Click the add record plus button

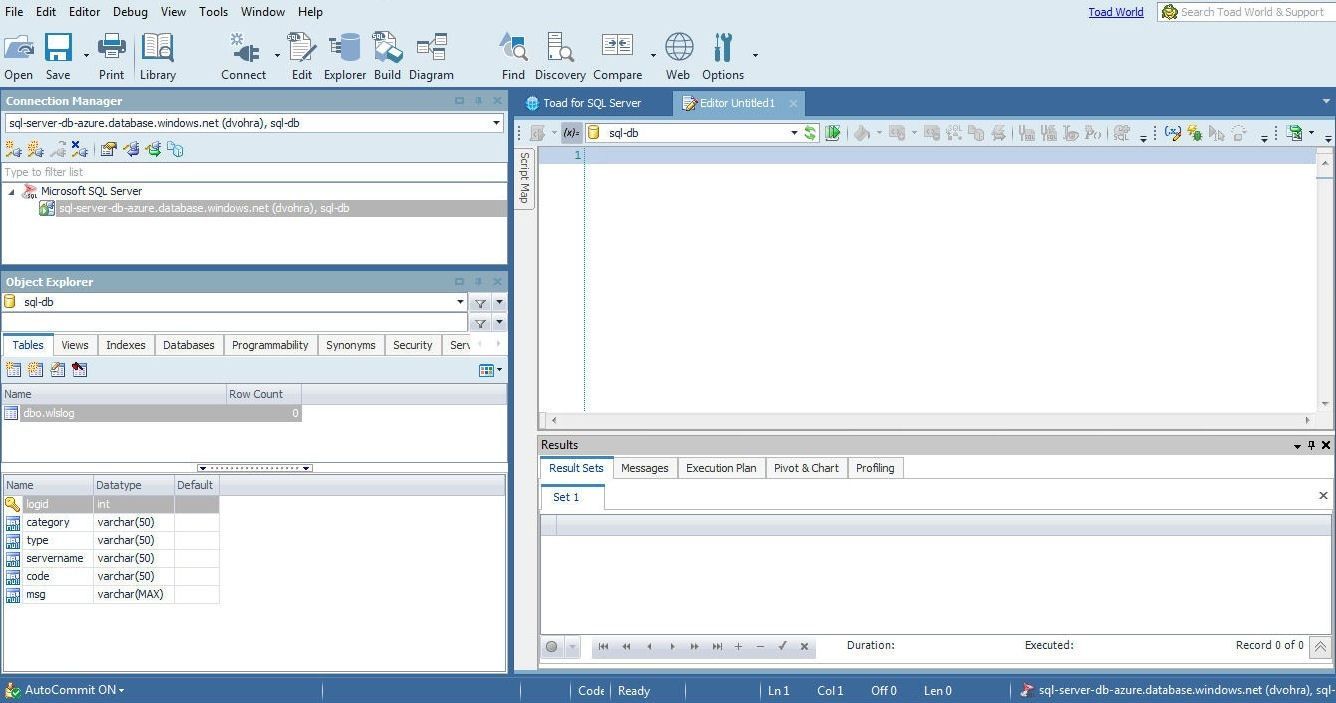click(x=738, y=647)
